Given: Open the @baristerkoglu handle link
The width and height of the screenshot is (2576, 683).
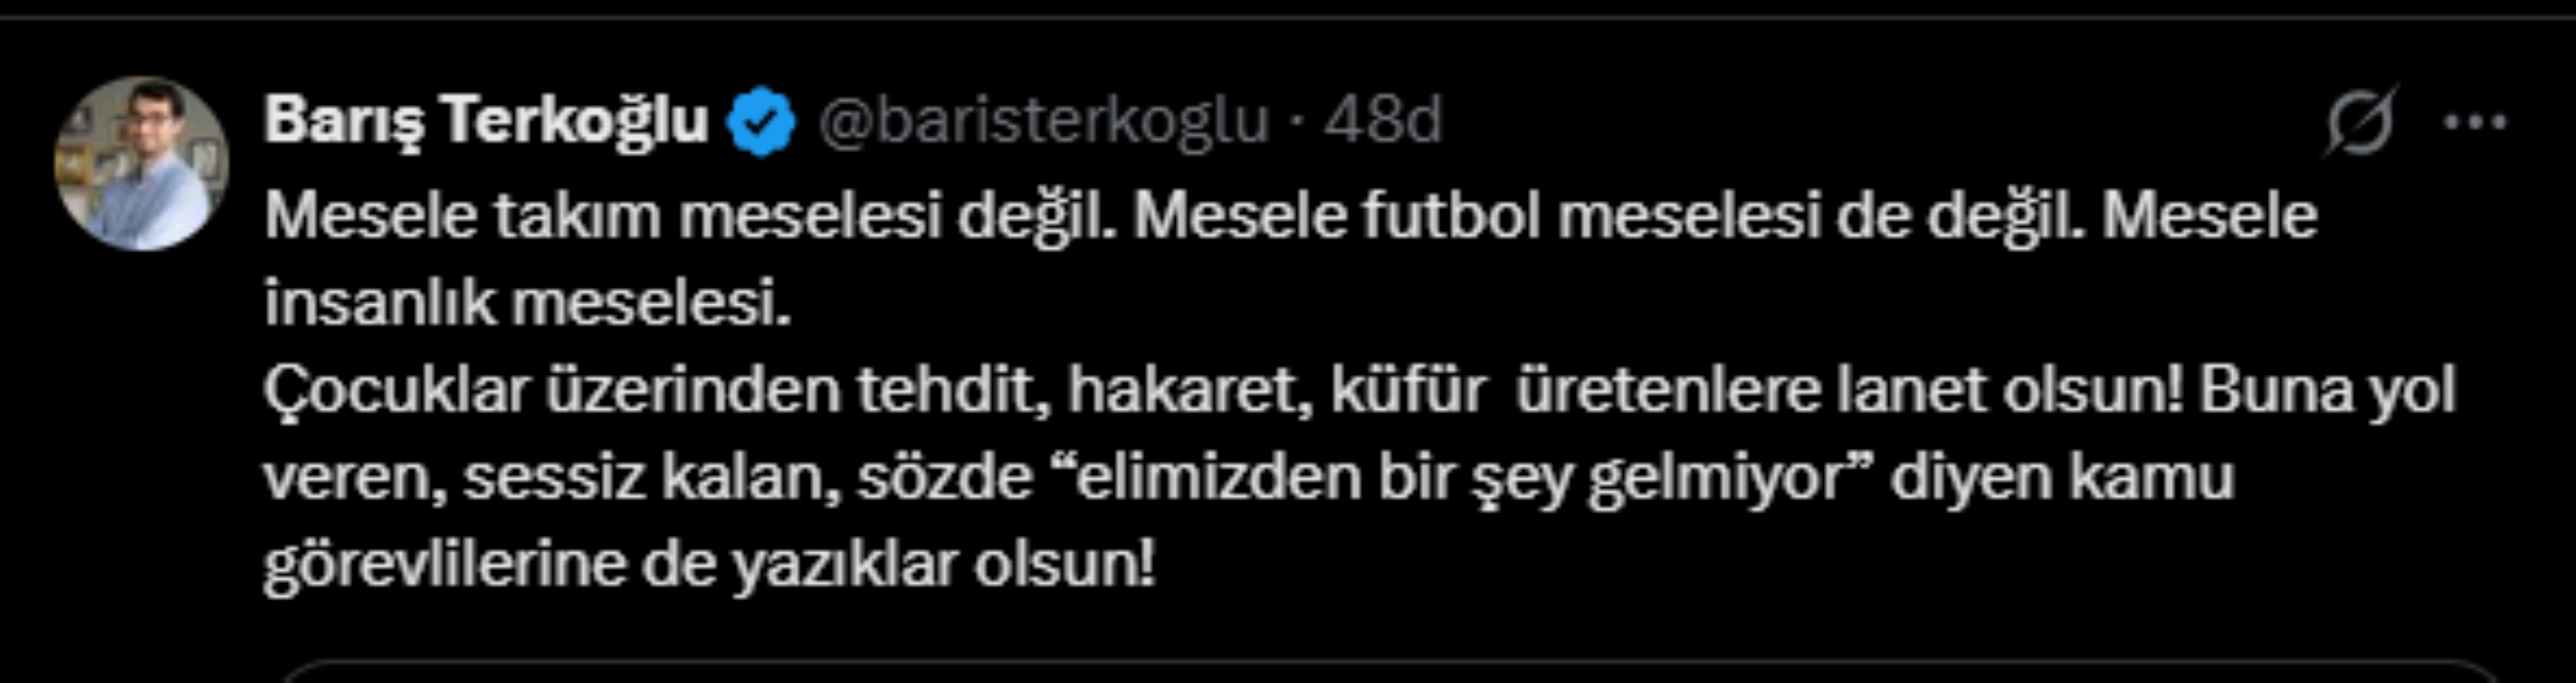Looking at the screenshot, I should pos(1043,121).
